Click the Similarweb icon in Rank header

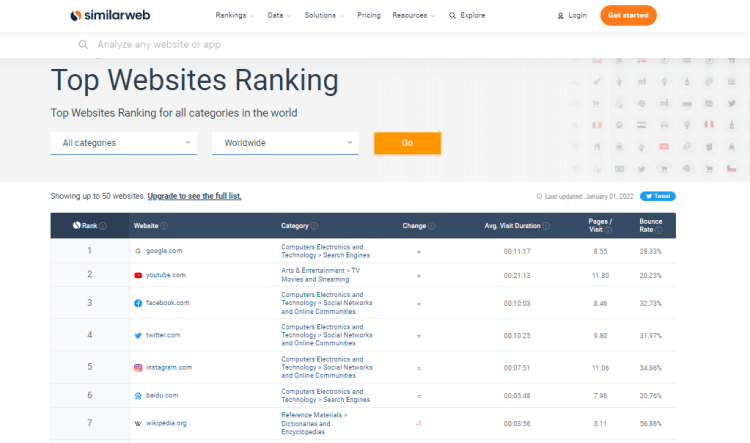point(77,225)
